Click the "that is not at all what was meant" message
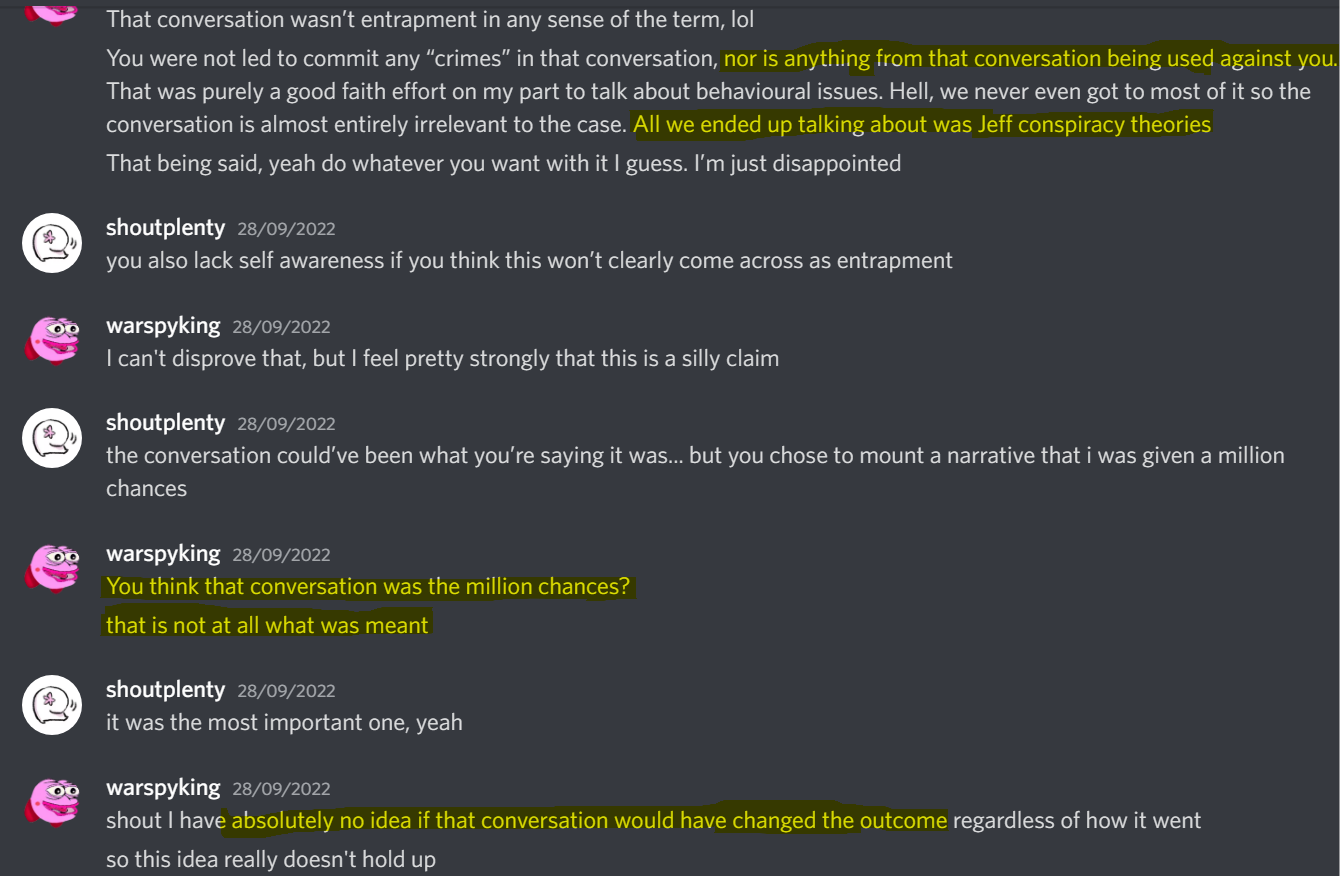The height and width of the screenshot is (876, 1340). click(267, 626)
